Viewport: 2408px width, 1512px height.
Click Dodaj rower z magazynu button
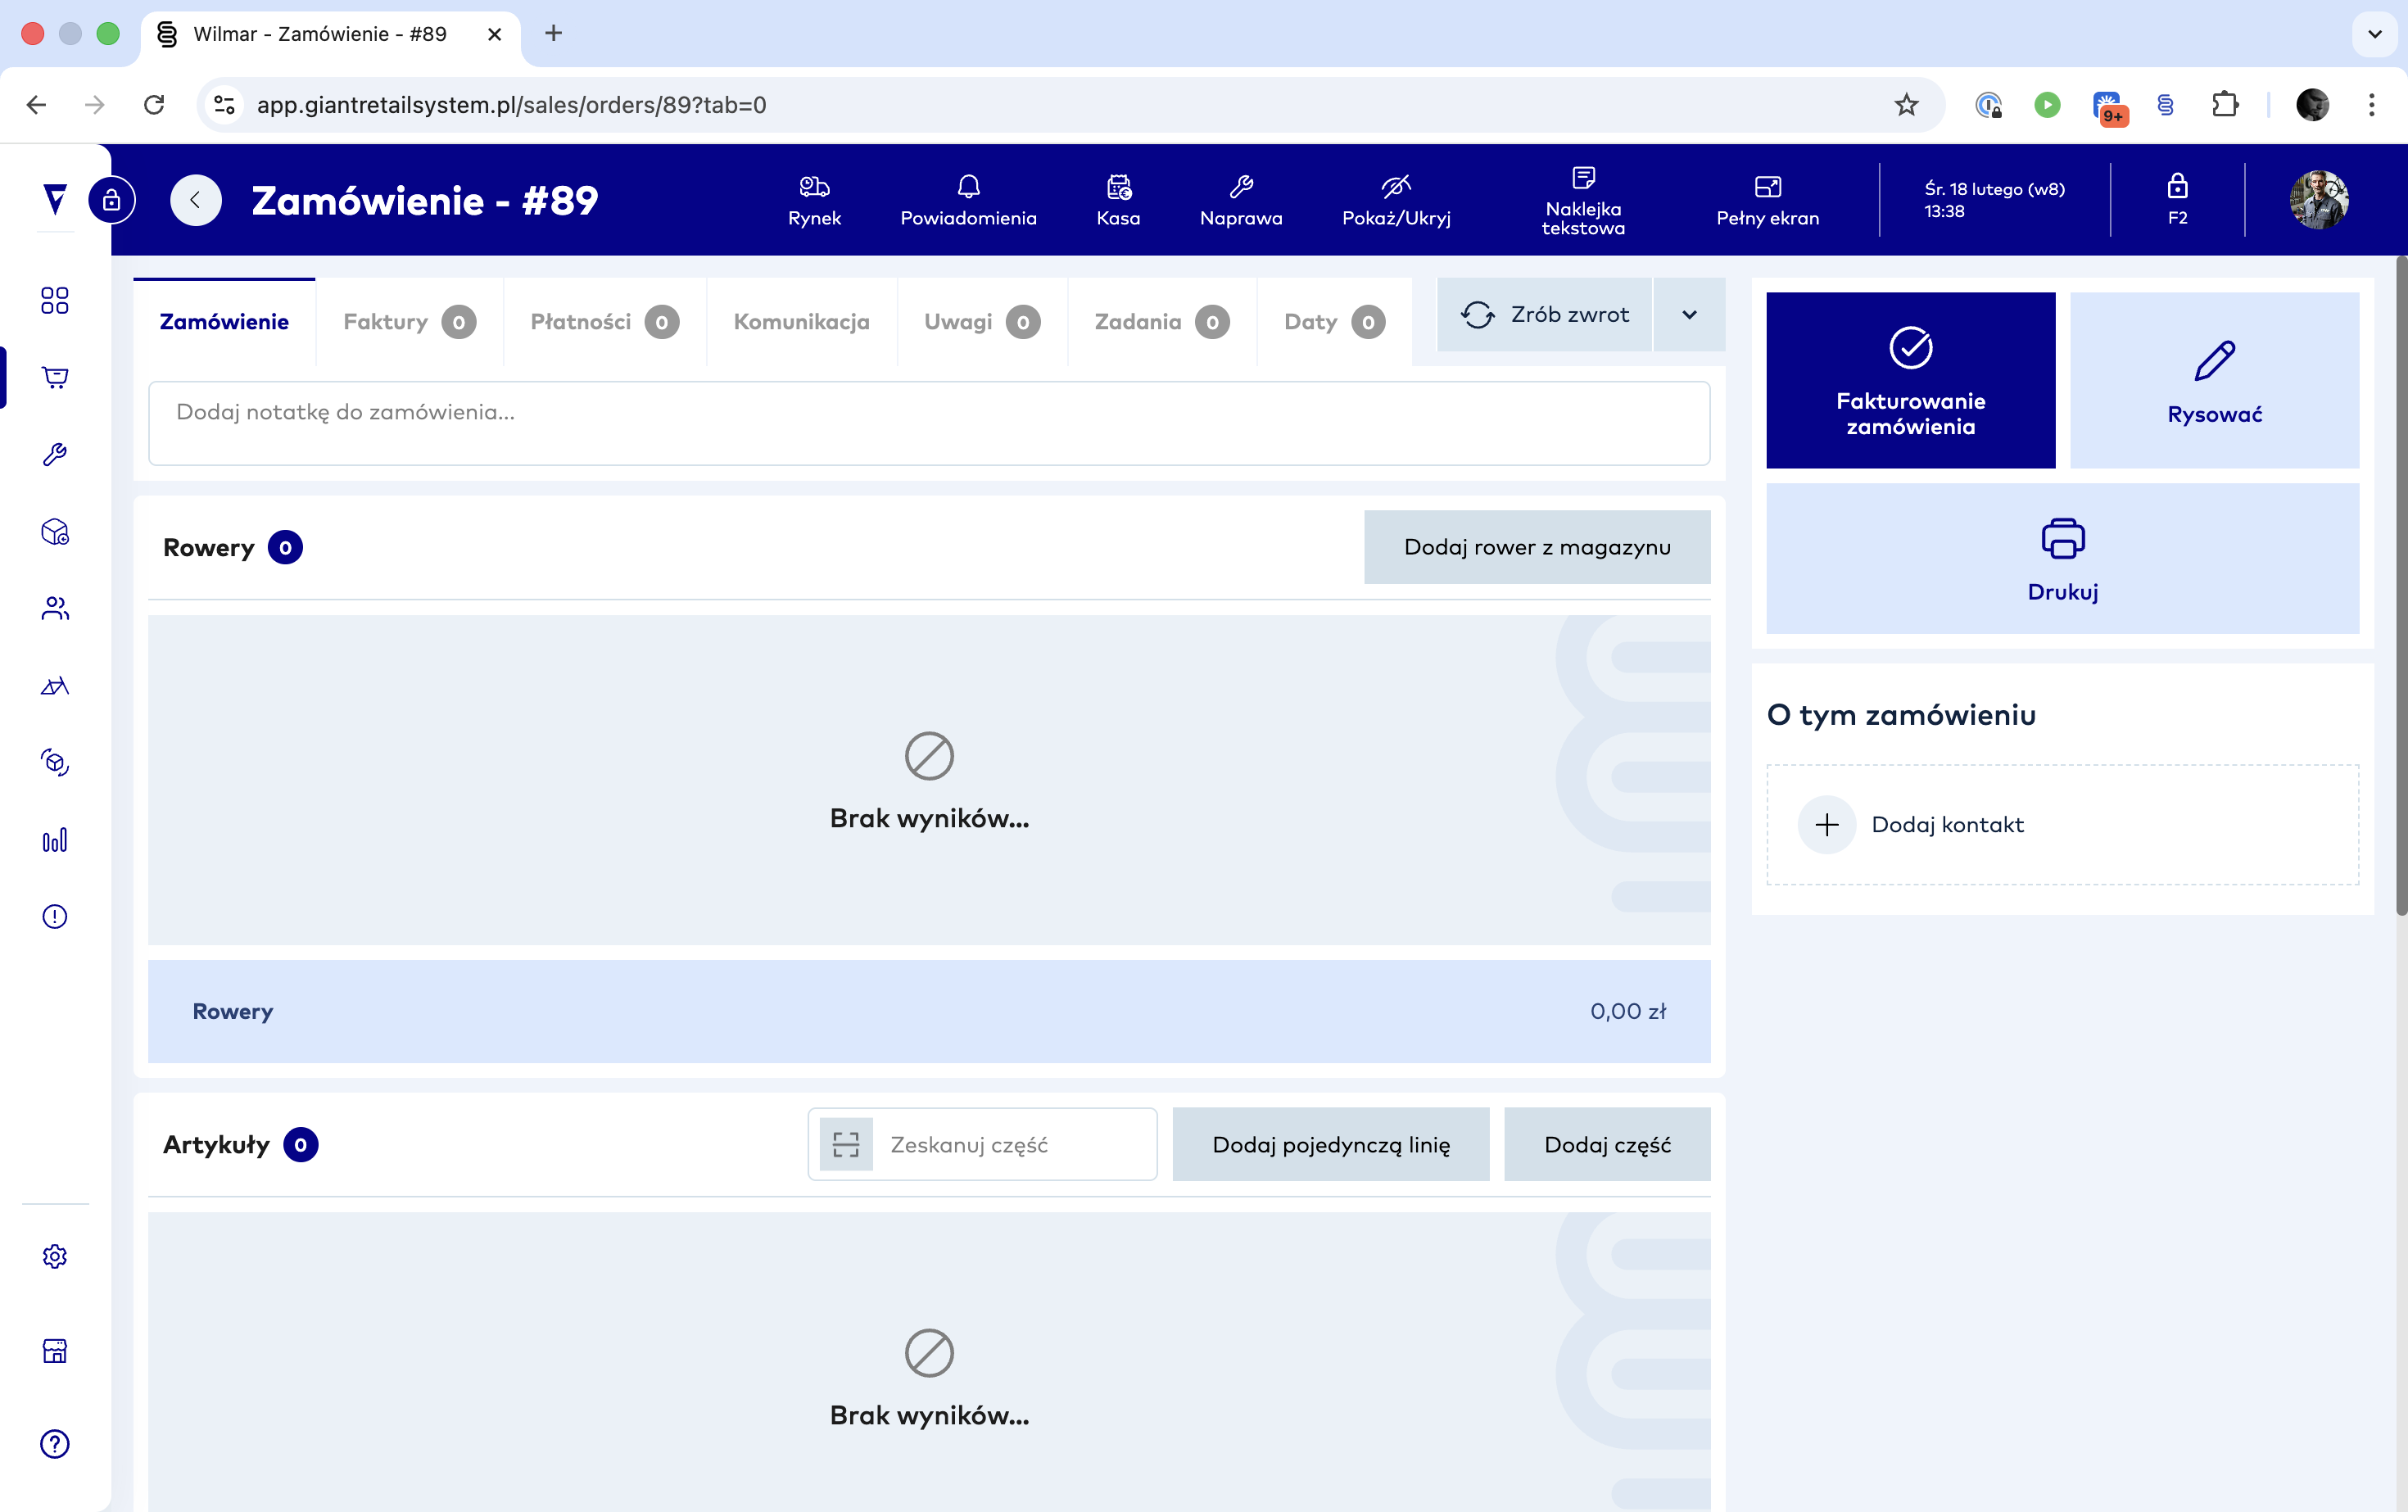click(x=1536, y=547)
